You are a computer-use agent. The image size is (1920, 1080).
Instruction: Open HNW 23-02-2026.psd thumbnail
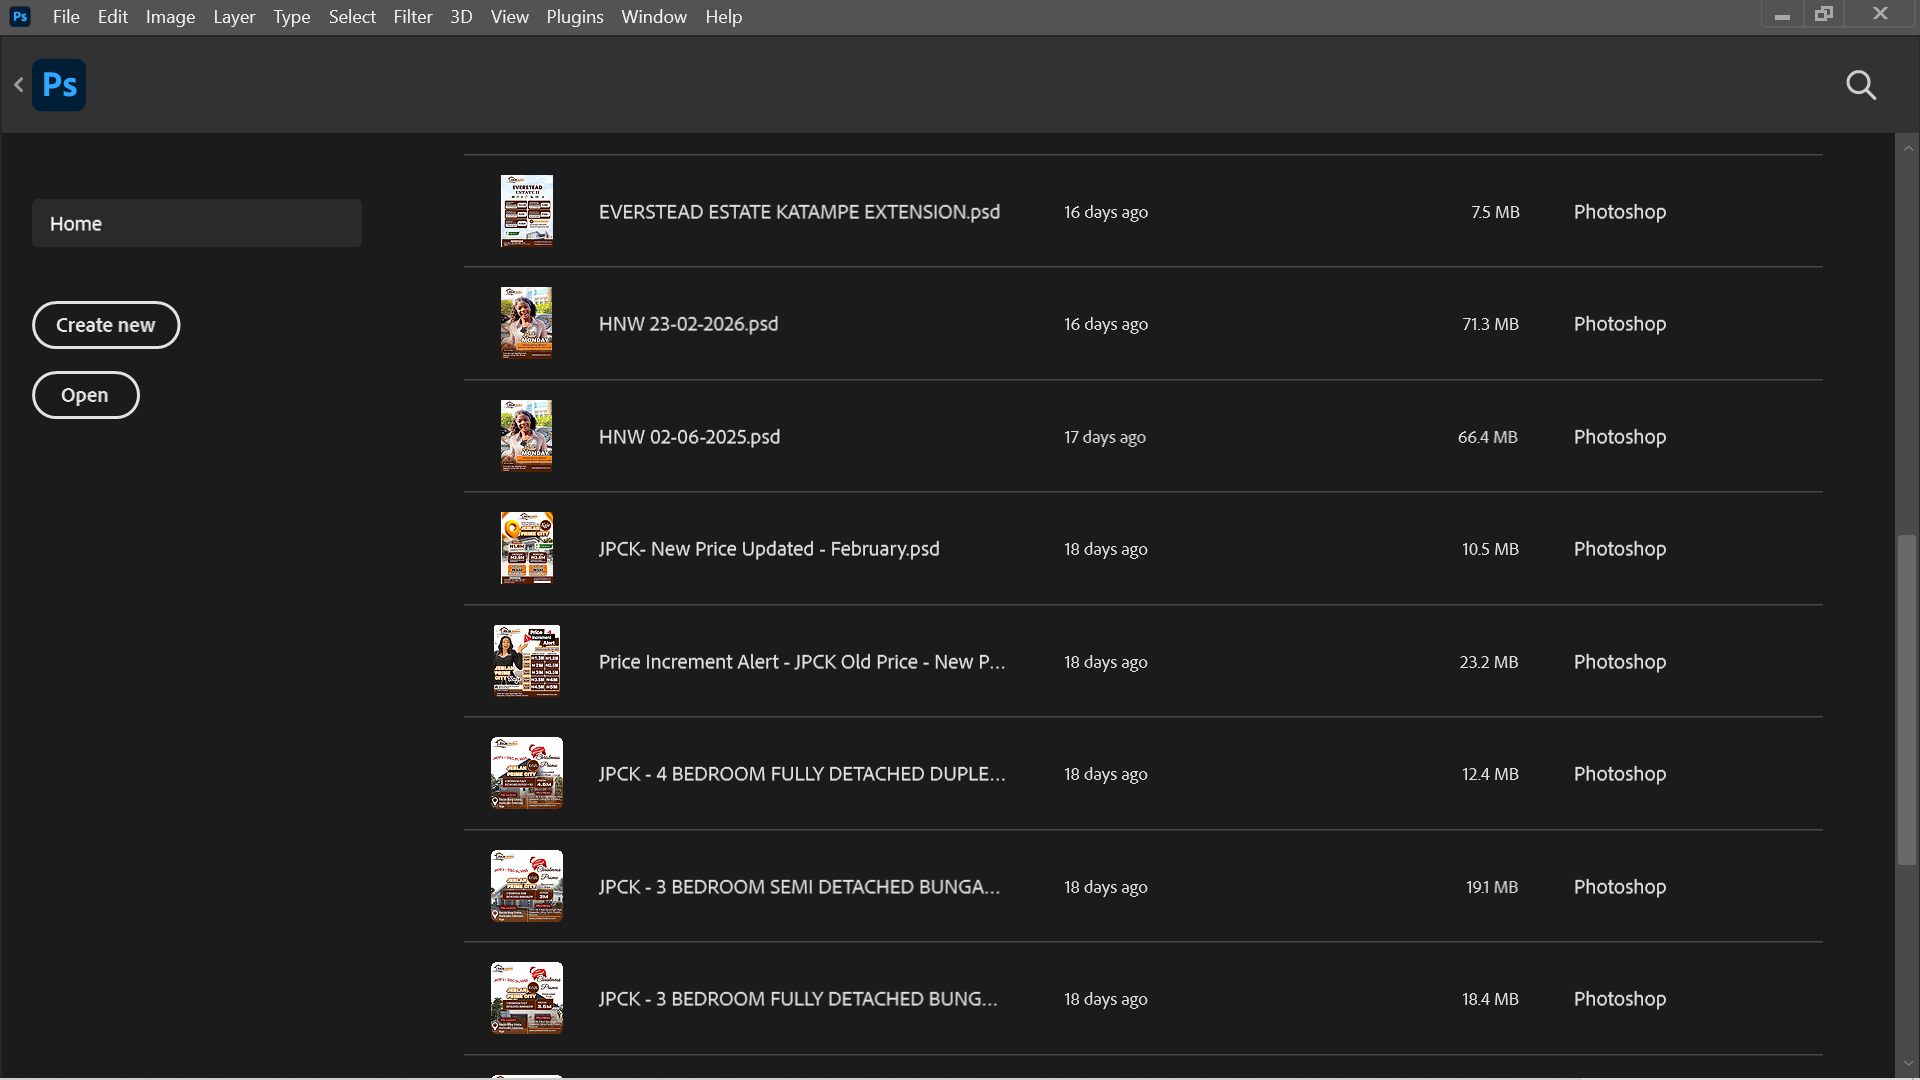[527, 323]
